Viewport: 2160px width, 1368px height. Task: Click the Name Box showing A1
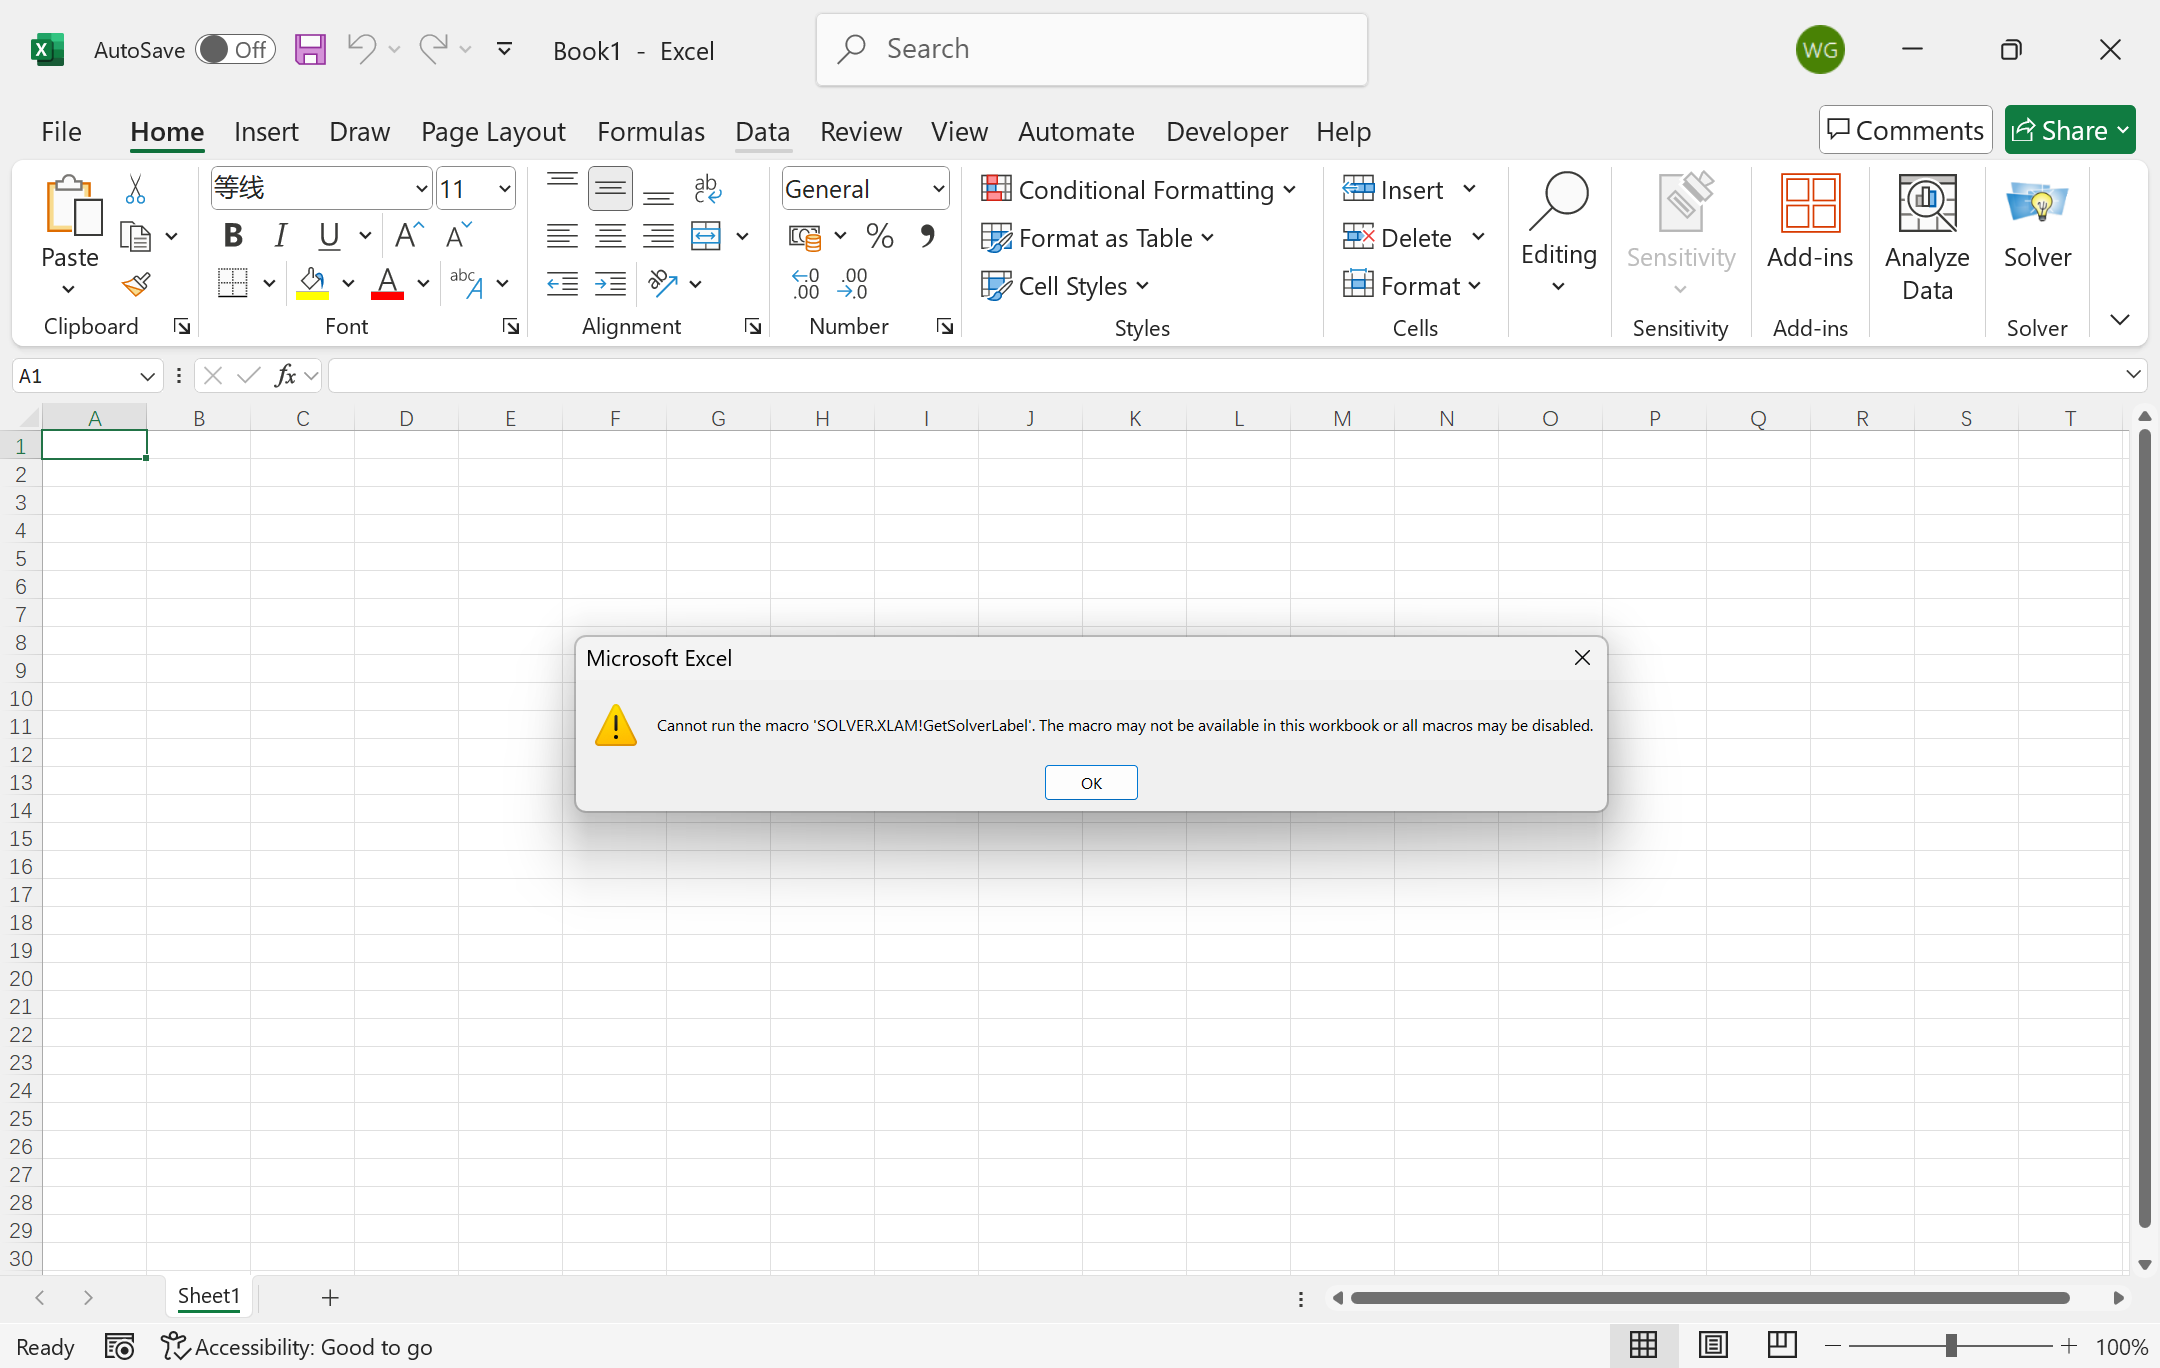76,376
